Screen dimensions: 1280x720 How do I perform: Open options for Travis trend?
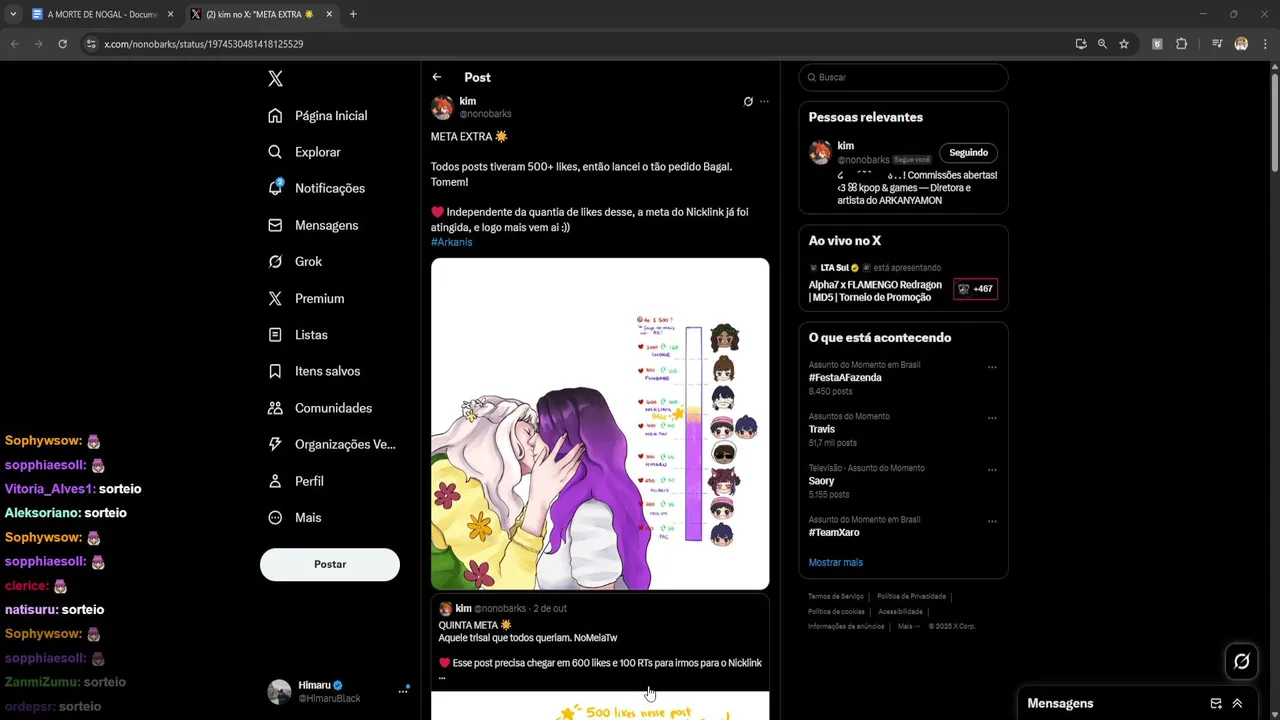992,418
